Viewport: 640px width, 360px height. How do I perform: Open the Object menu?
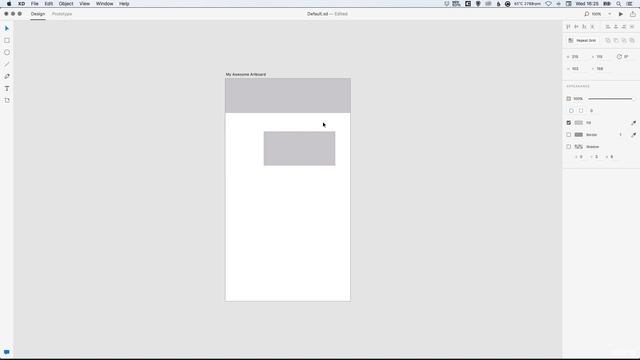pos(66,4)
